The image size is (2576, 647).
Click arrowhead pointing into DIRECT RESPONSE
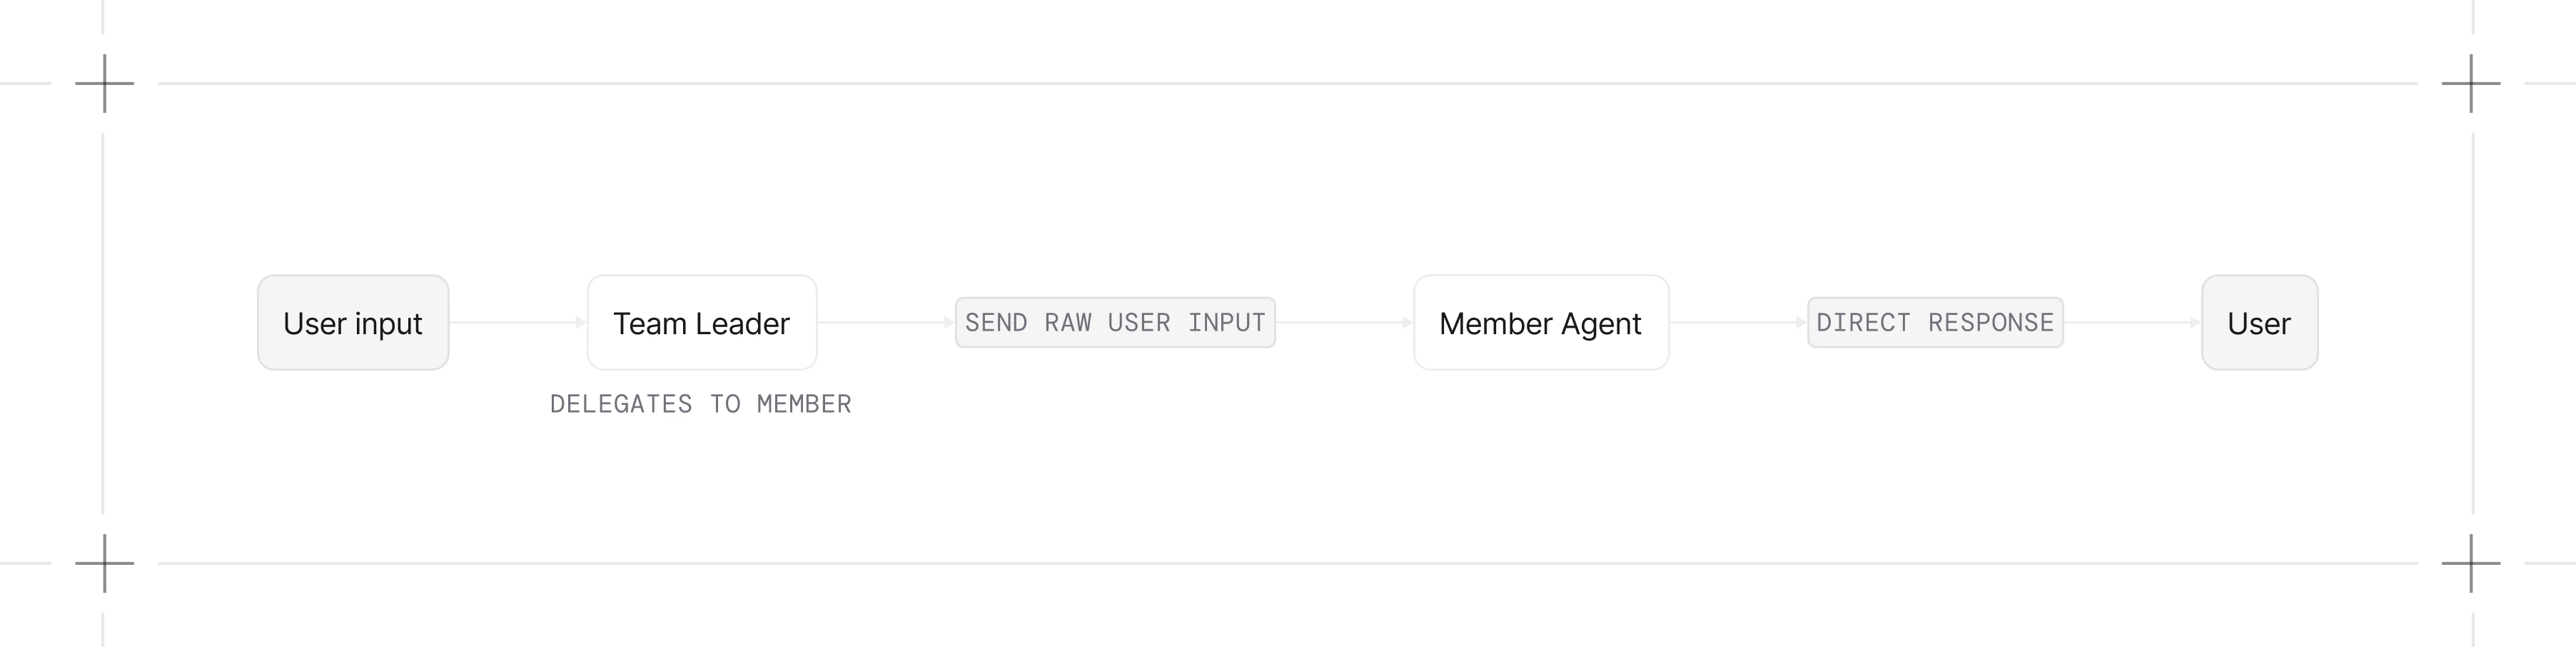pos(1801,322)
